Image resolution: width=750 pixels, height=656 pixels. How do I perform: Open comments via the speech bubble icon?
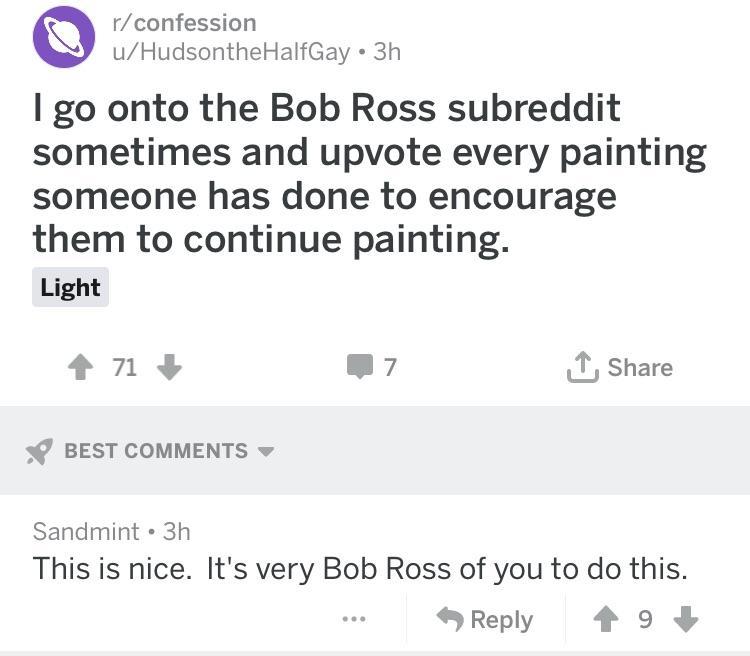[359, 368]
